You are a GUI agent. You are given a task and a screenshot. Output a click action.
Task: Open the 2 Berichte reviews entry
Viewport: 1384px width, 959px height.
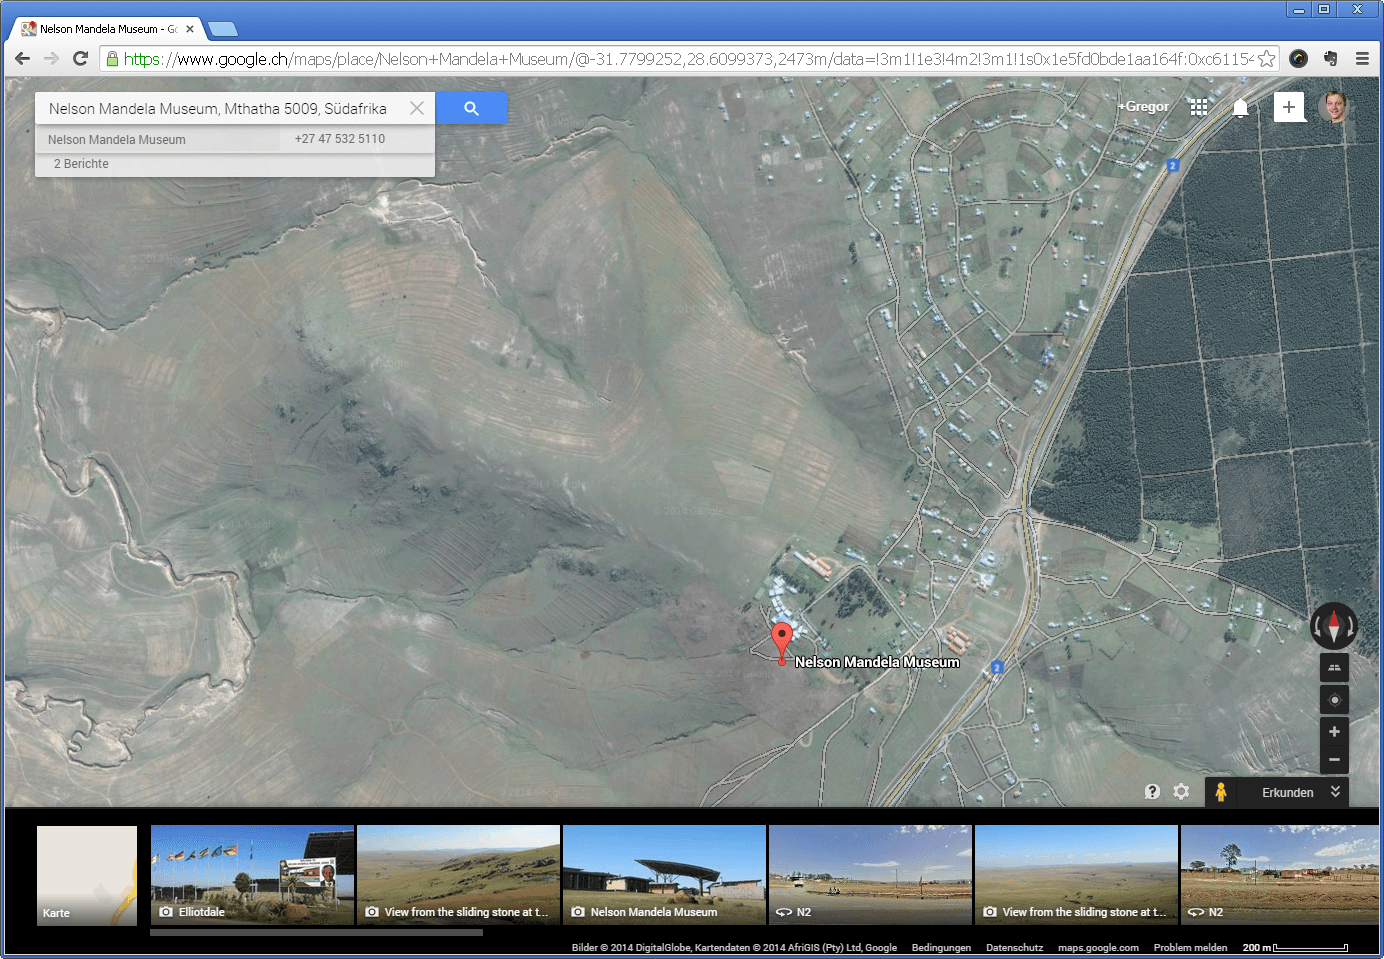click(82, 163)
